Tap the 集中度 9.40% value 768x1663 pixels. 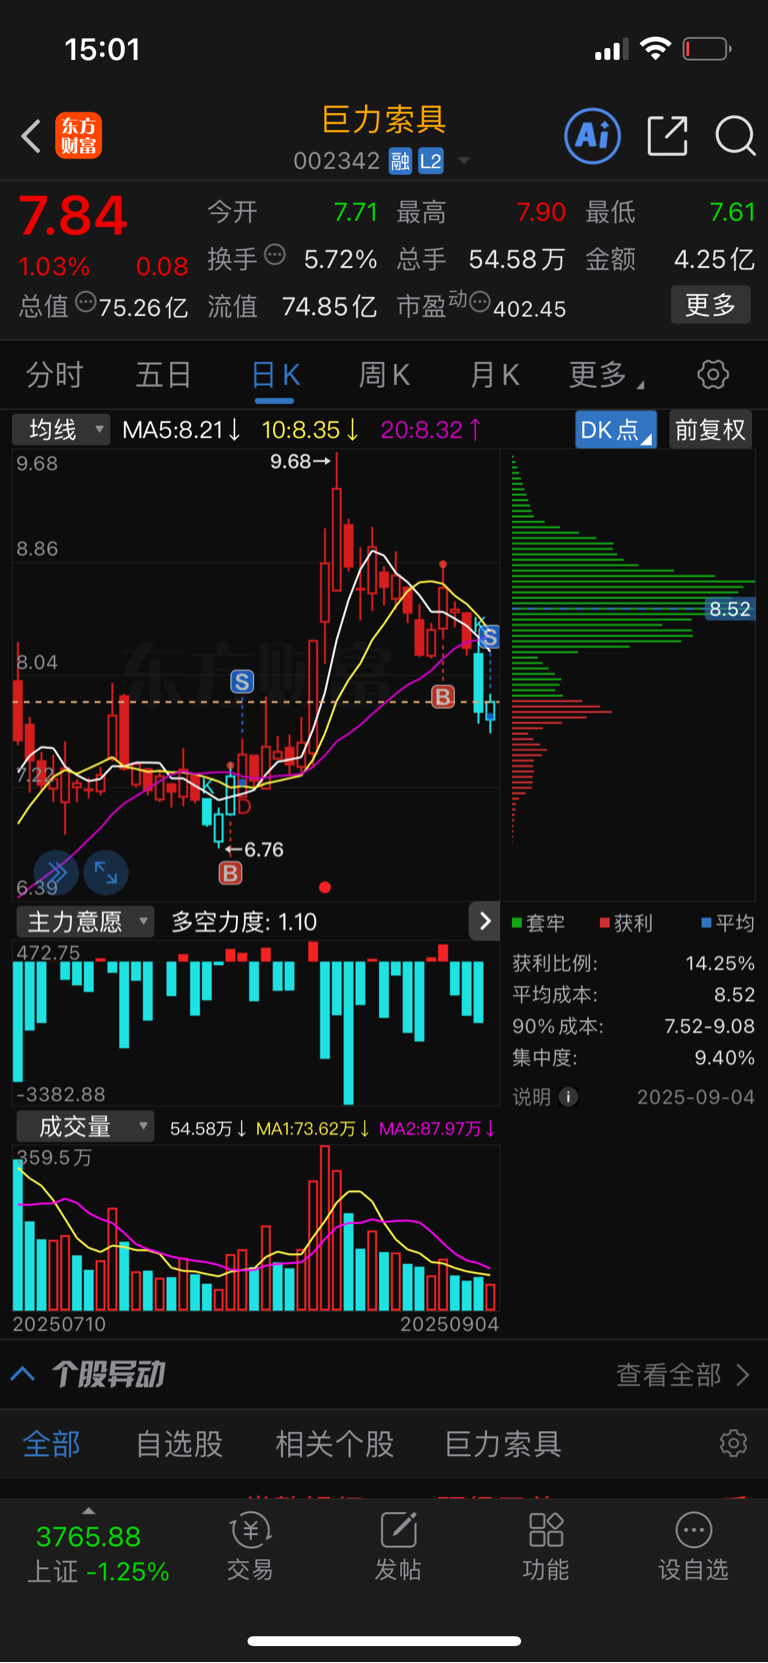click(x=725, y=1058)
